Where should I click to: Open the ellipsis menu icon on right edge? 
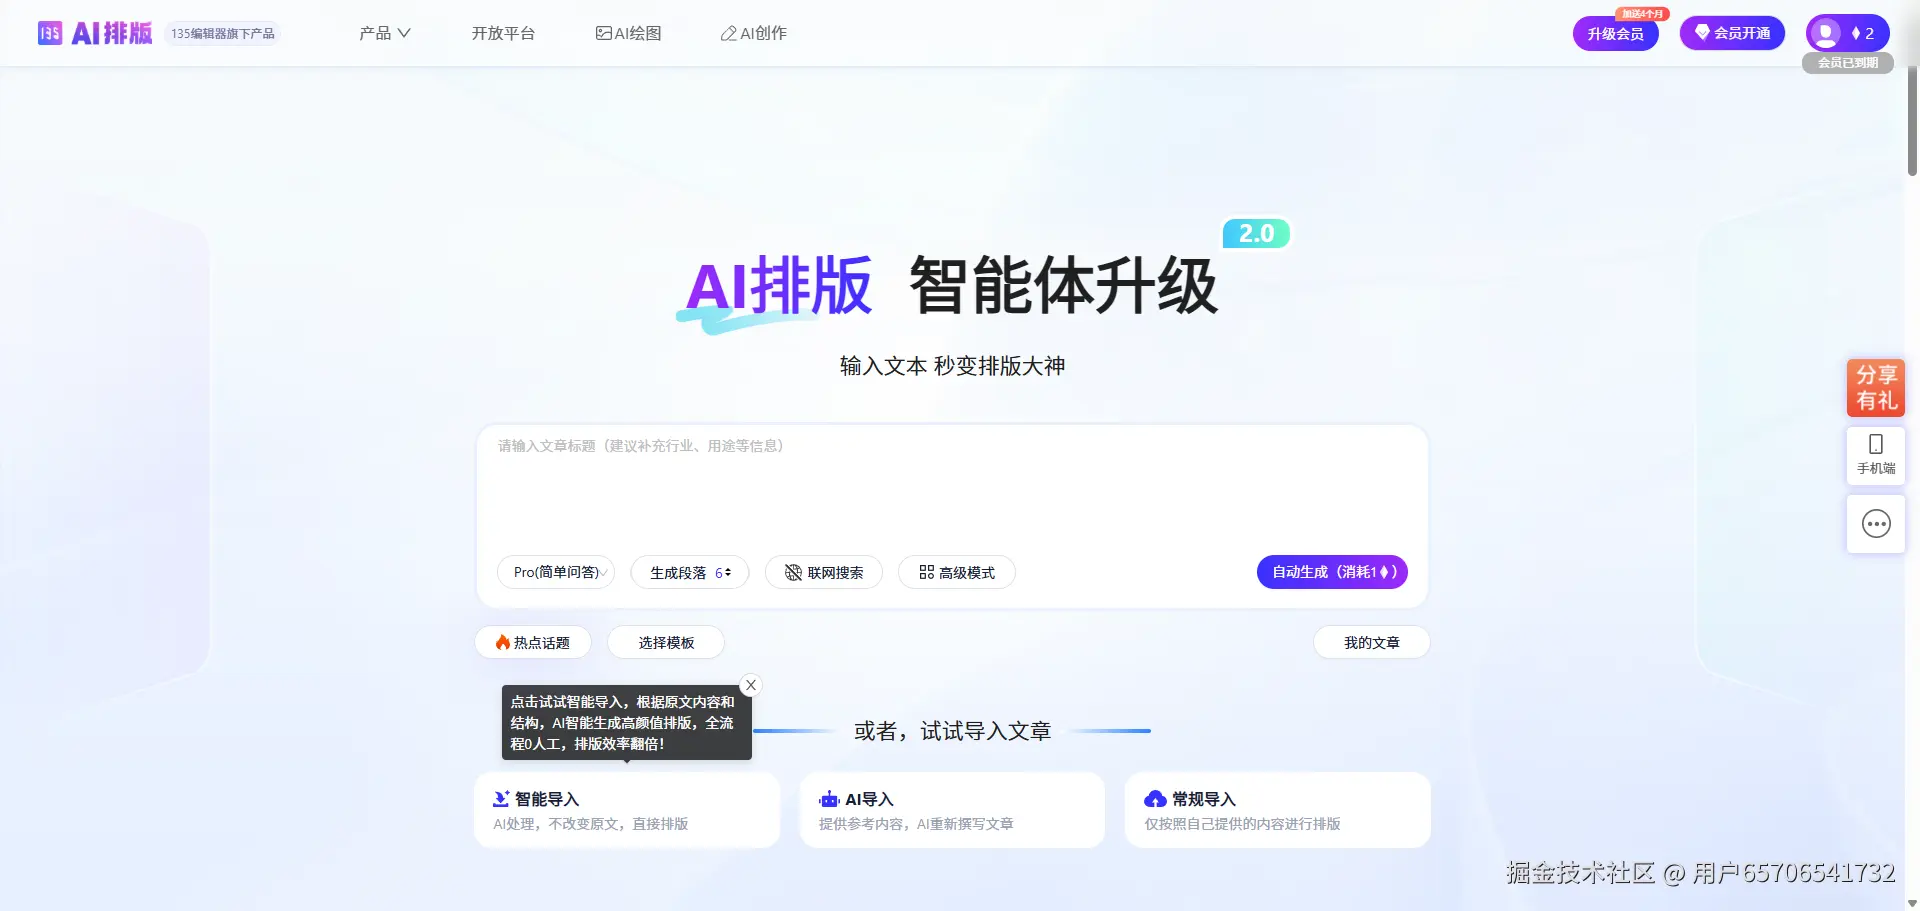point(1876,523)
